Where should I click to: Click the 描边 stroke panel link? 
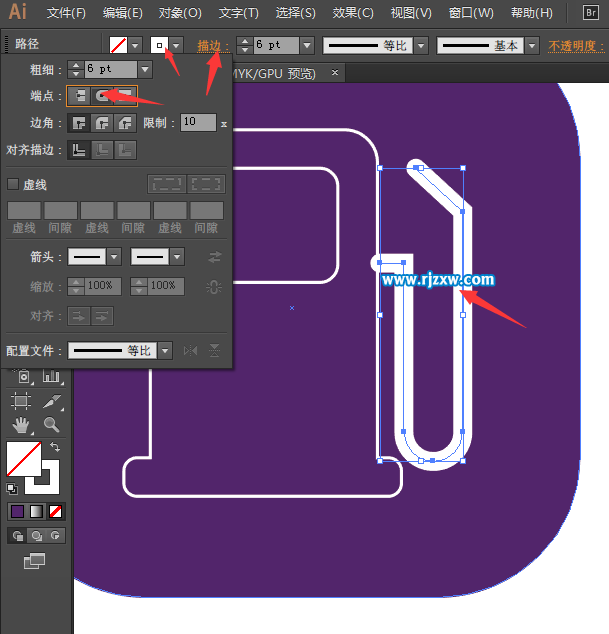pyautogui.click(x=213, y=46)
